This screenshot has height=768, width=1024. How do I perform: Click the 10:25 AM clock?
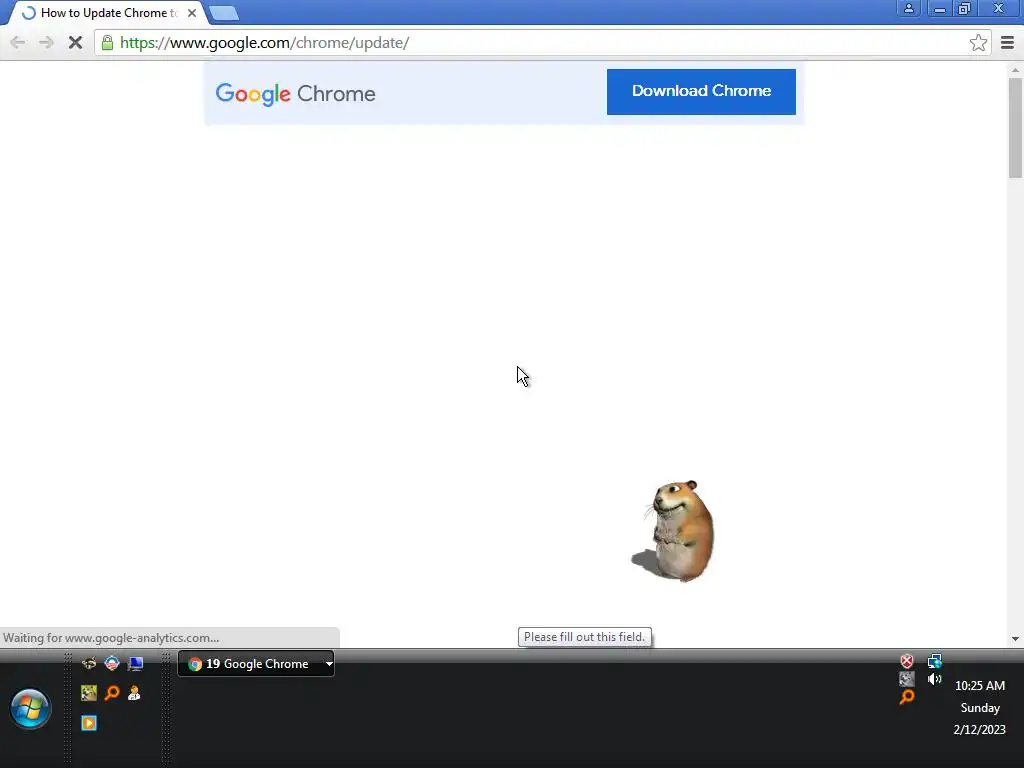coord(980,686)
